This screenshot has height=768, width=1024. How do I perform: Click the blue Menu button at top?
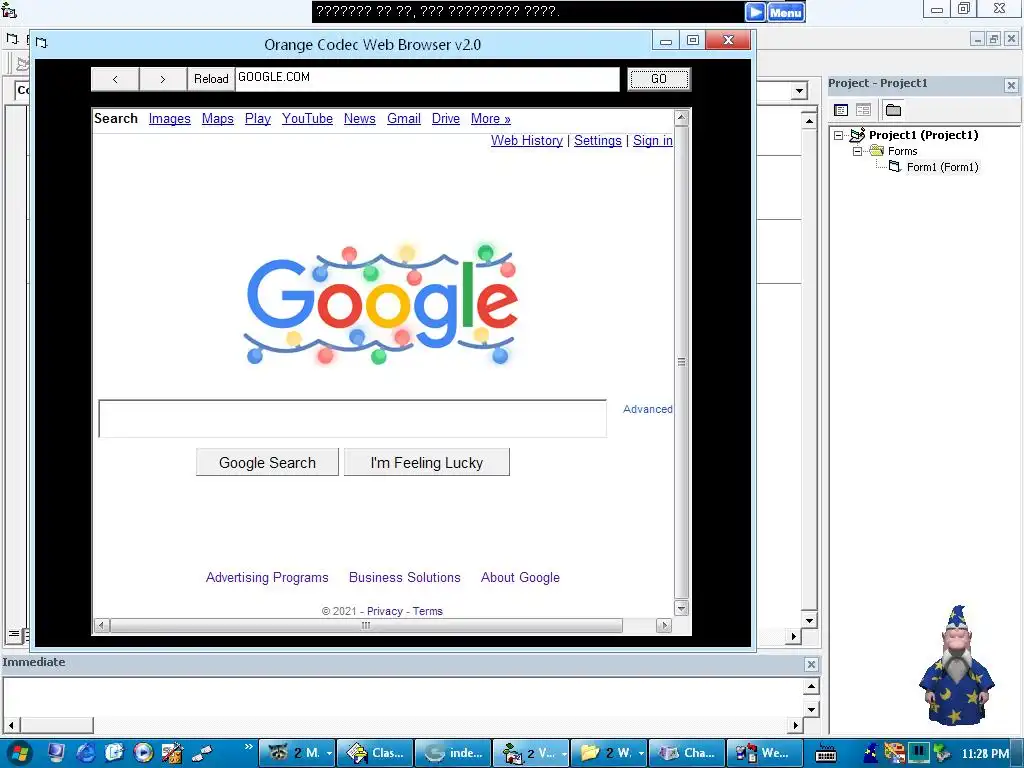786,12
